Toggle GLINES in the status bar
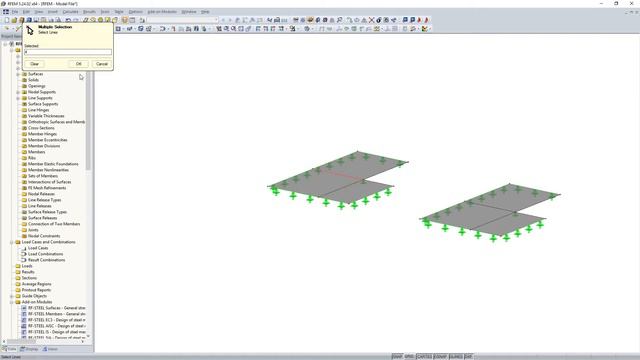This screenshot has width=640, height=360. (456, 356)
